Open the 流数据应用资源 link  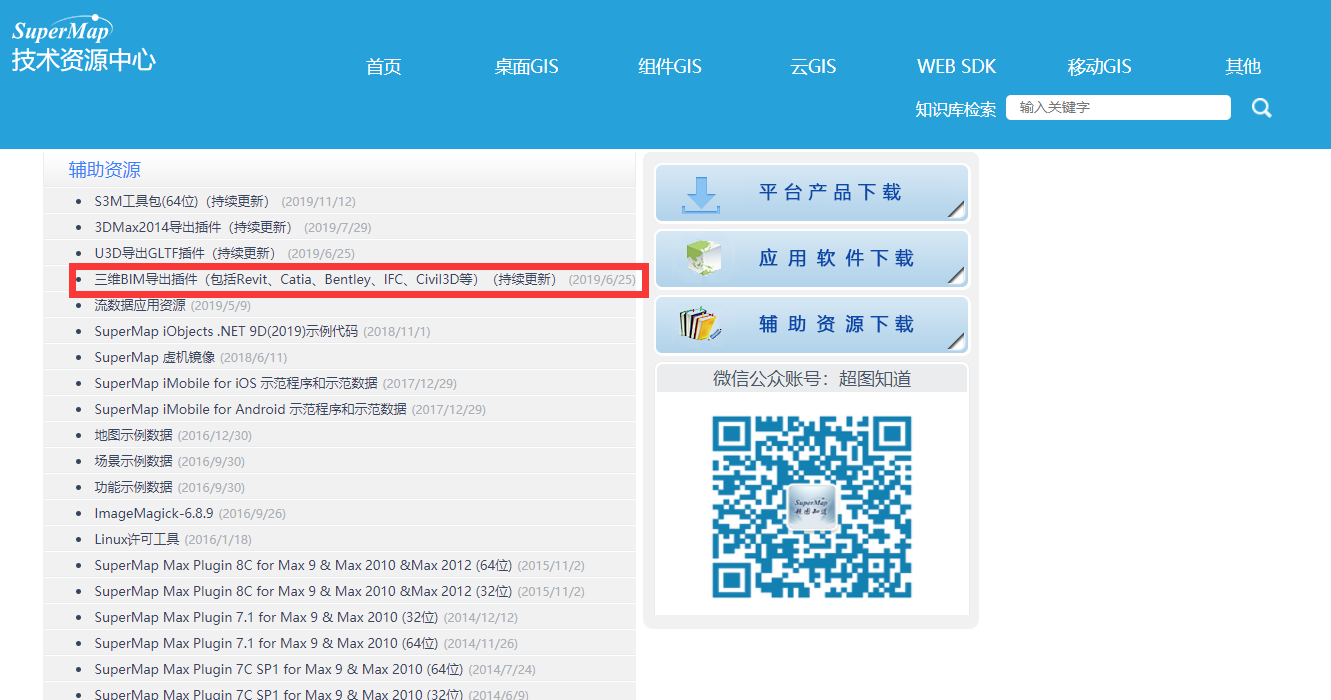pyautogui.click(x=140, y=305)
